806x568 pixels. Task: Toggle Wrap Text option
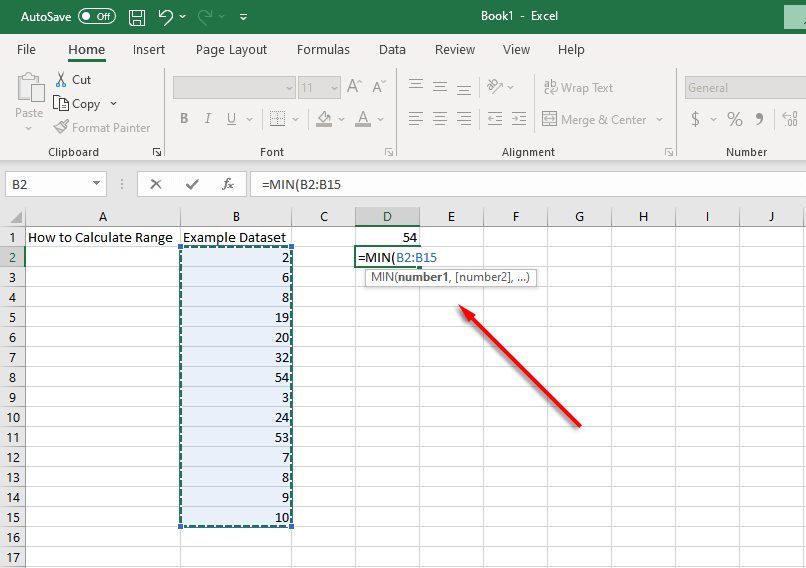click(x=578, y=88)
